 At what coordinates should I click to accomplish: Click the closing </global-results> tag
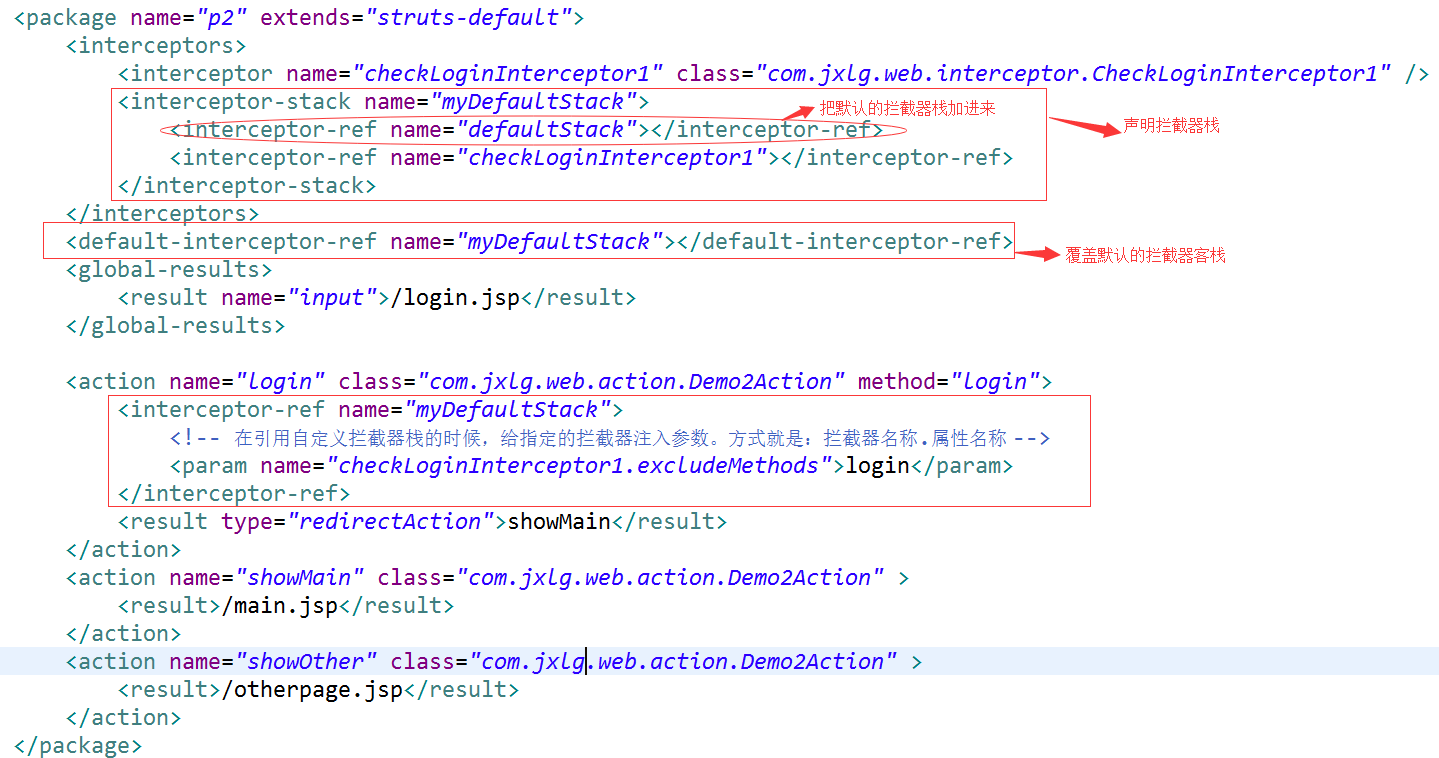click(176, 326)
